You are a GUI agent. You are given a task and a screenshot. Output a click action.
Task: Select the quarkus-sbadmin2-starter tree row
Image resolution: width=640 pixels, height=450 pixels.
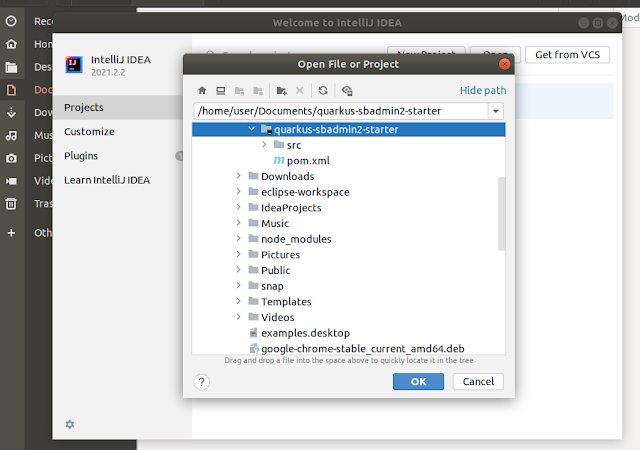pos(349,129)
